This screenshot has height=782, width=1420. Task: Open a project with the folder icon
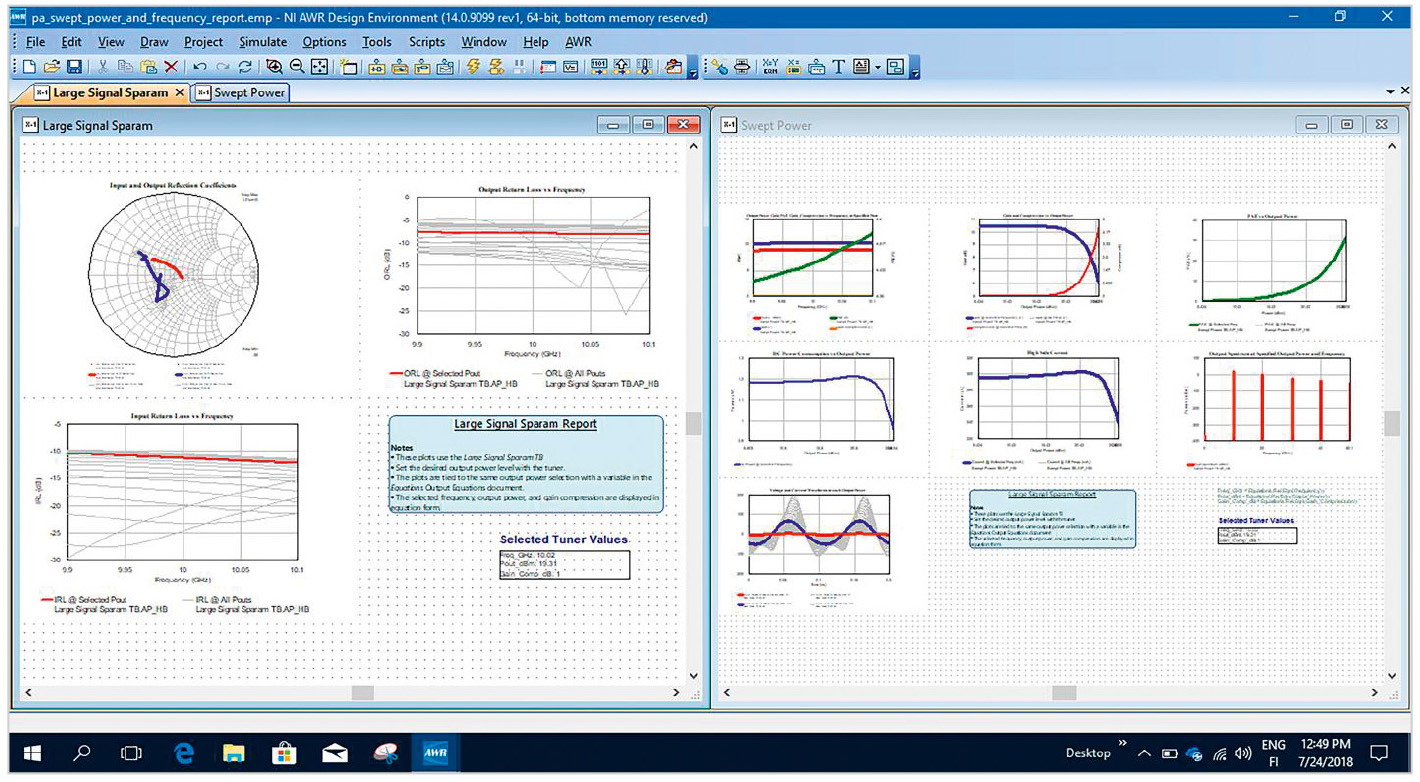[52, 67]
